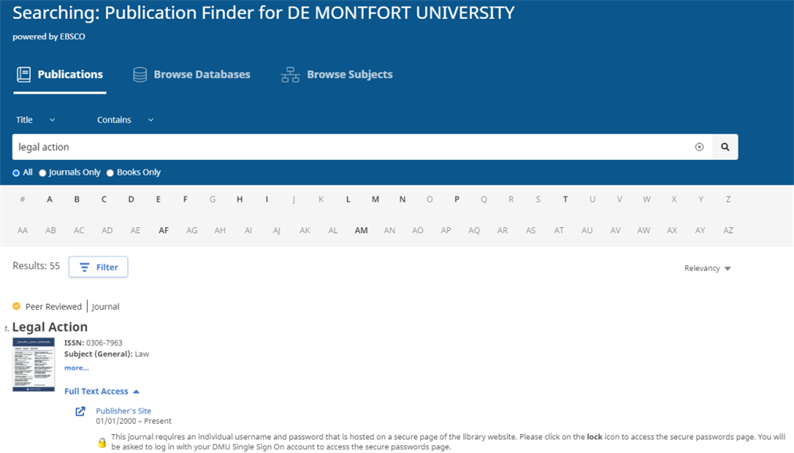Click the yellow lock icon for passwords page
The height and width of the screenshot is (453, 794).
click(102, 442)
